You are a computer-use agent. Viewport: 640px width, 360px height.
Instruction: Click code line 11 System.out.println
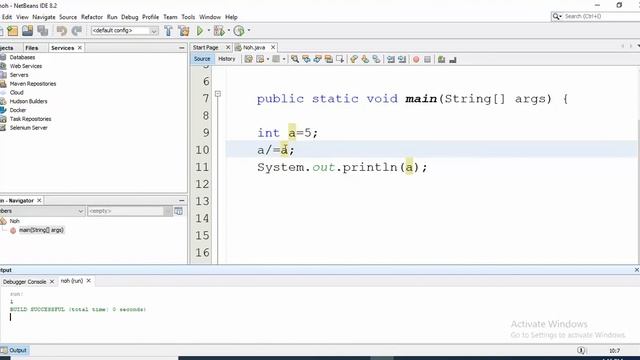click(x=342, y=167)
